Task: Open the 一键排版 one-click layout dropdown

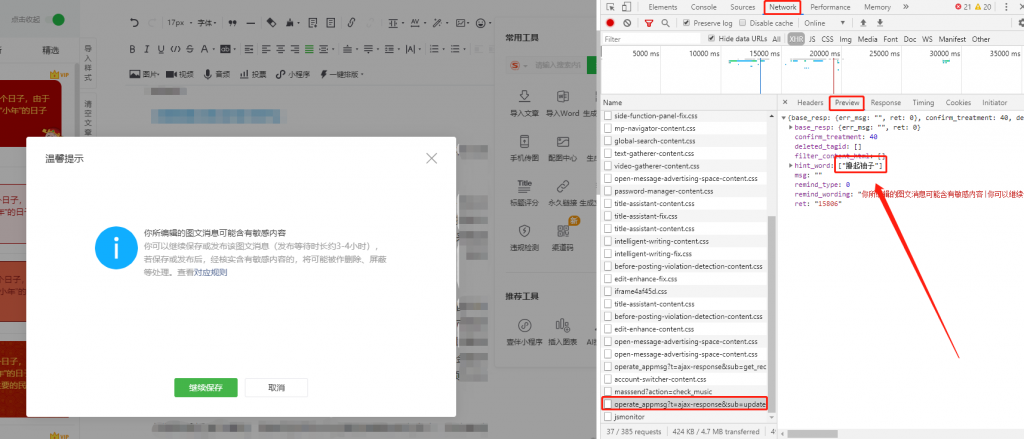Action: pos(342,74)
